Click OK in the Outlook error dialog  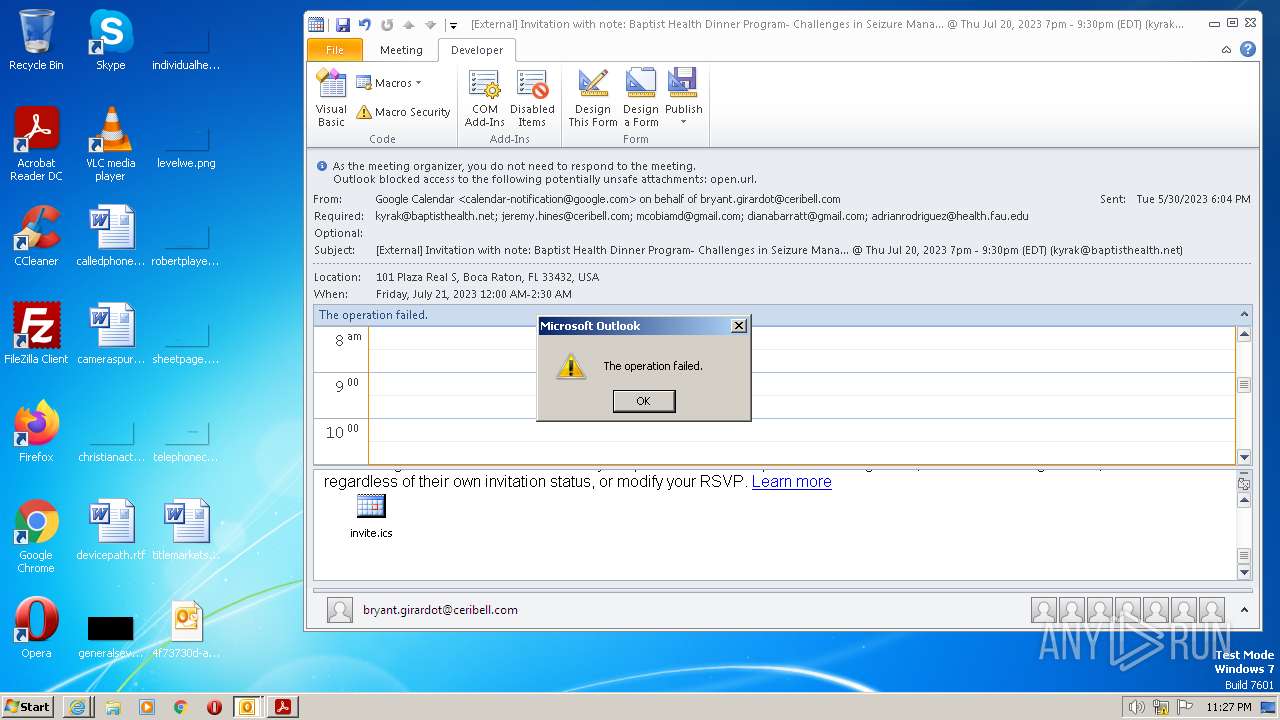coord(643,401)
